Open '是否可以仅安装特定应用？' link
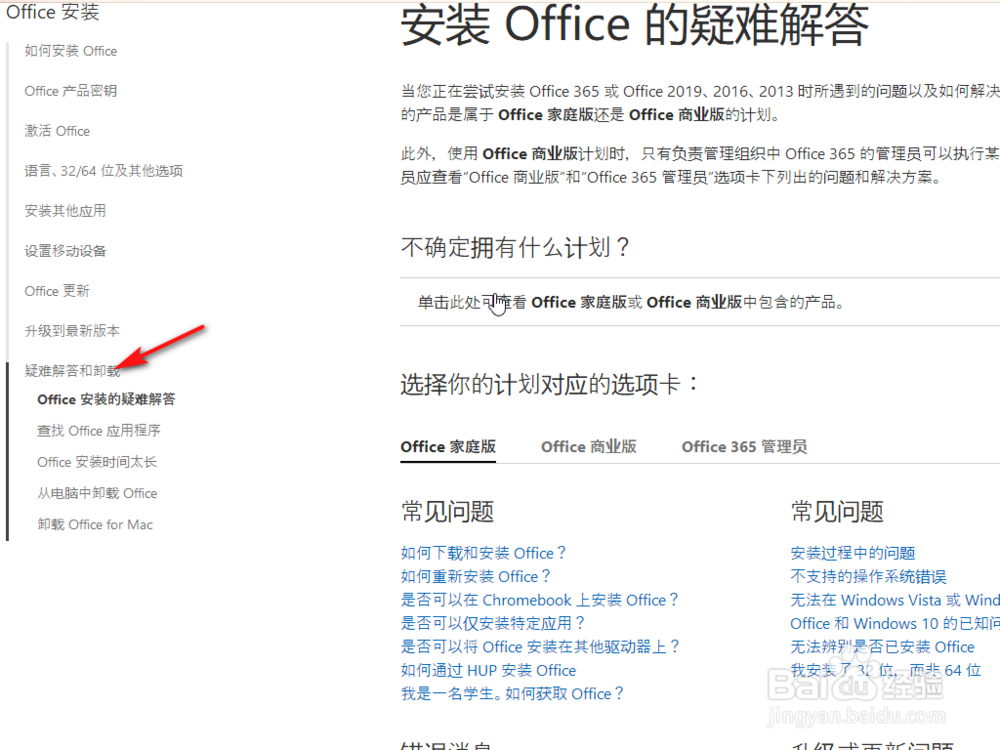 pyautogui.click(x=493, y=624)
